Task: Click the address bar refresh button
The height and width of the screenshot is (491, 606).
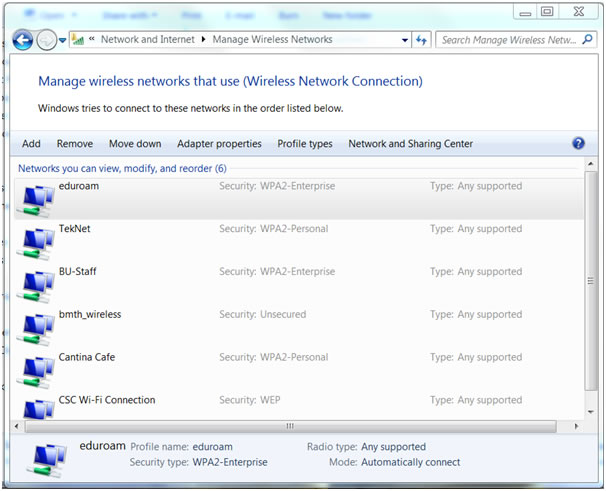Action: pos(421,40)
